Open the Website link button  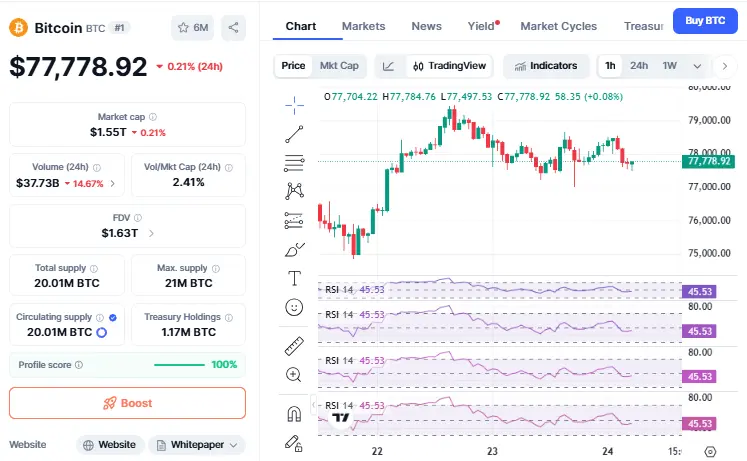point(110,445)
